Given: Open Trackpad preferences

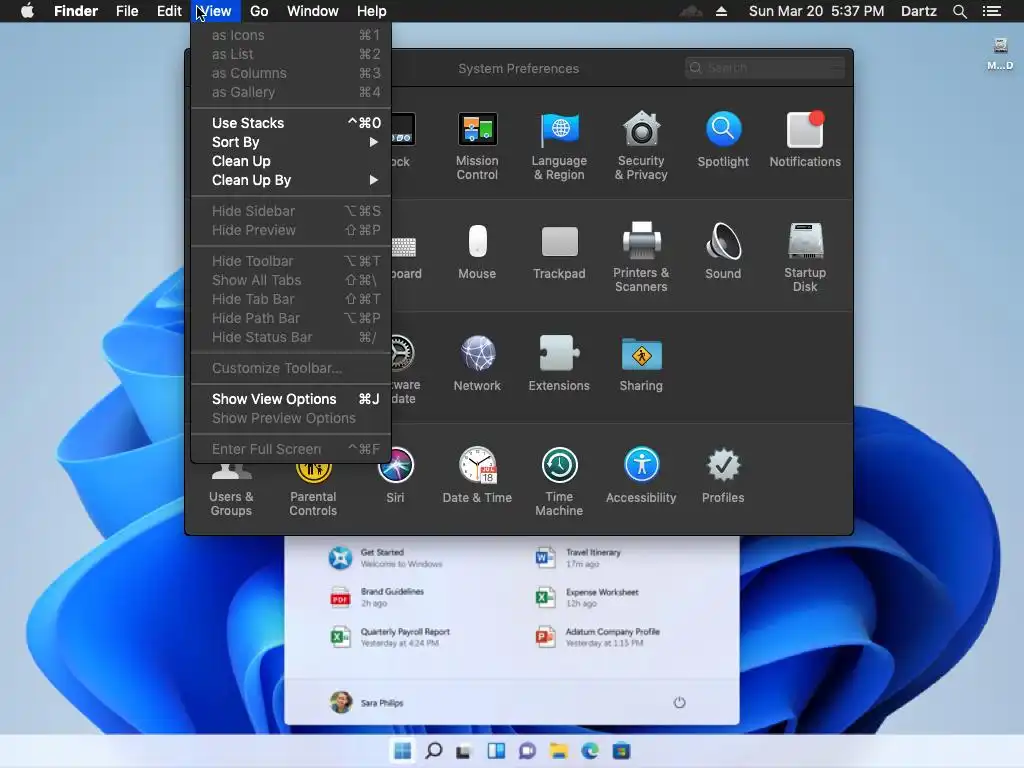Looking at the screenshot, I should coord(559,252).
